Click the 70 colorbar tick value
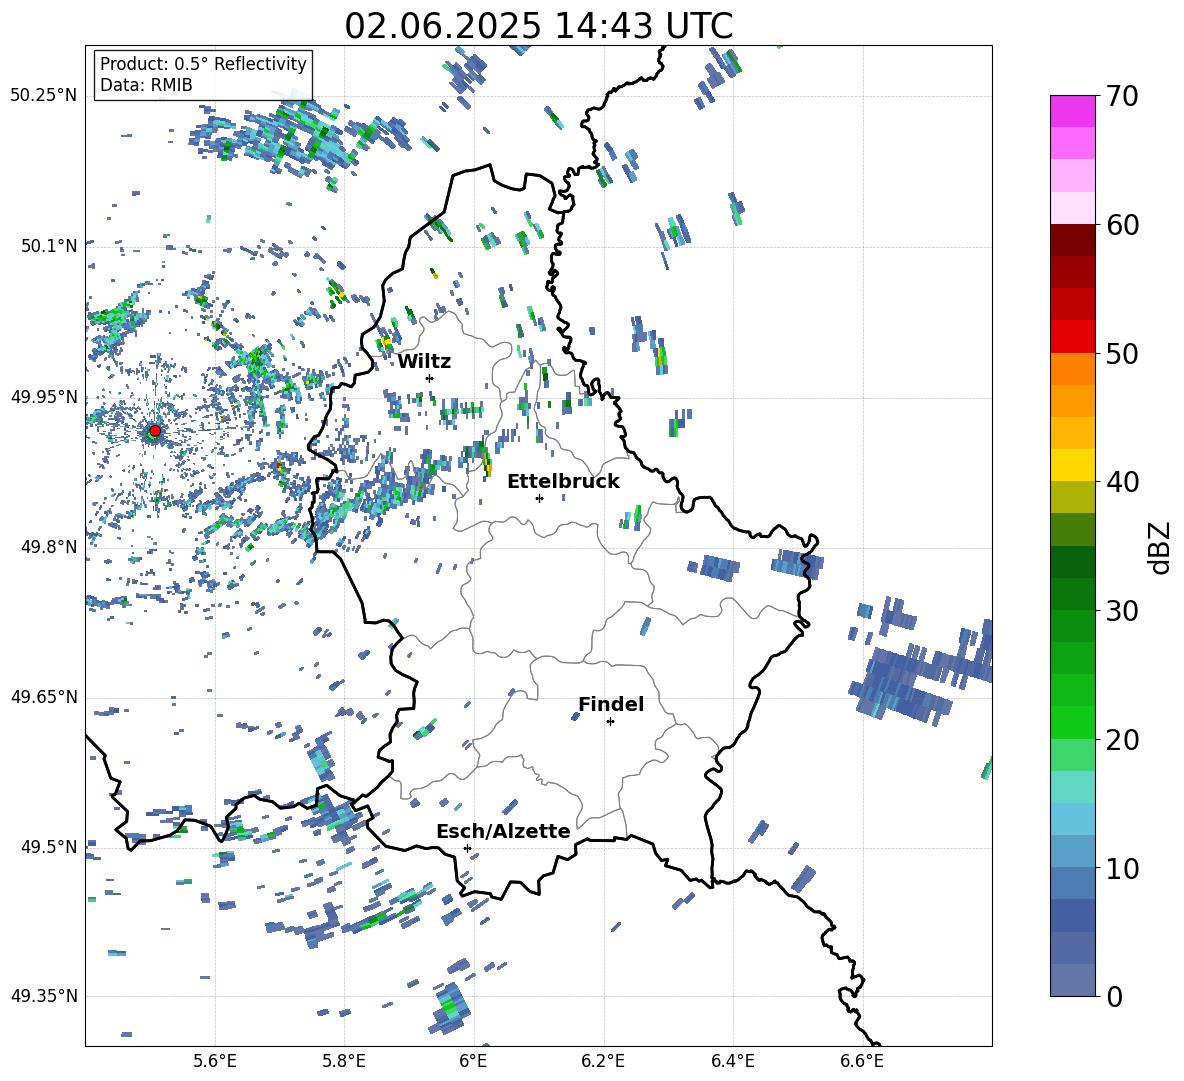 click(1122, 96)
